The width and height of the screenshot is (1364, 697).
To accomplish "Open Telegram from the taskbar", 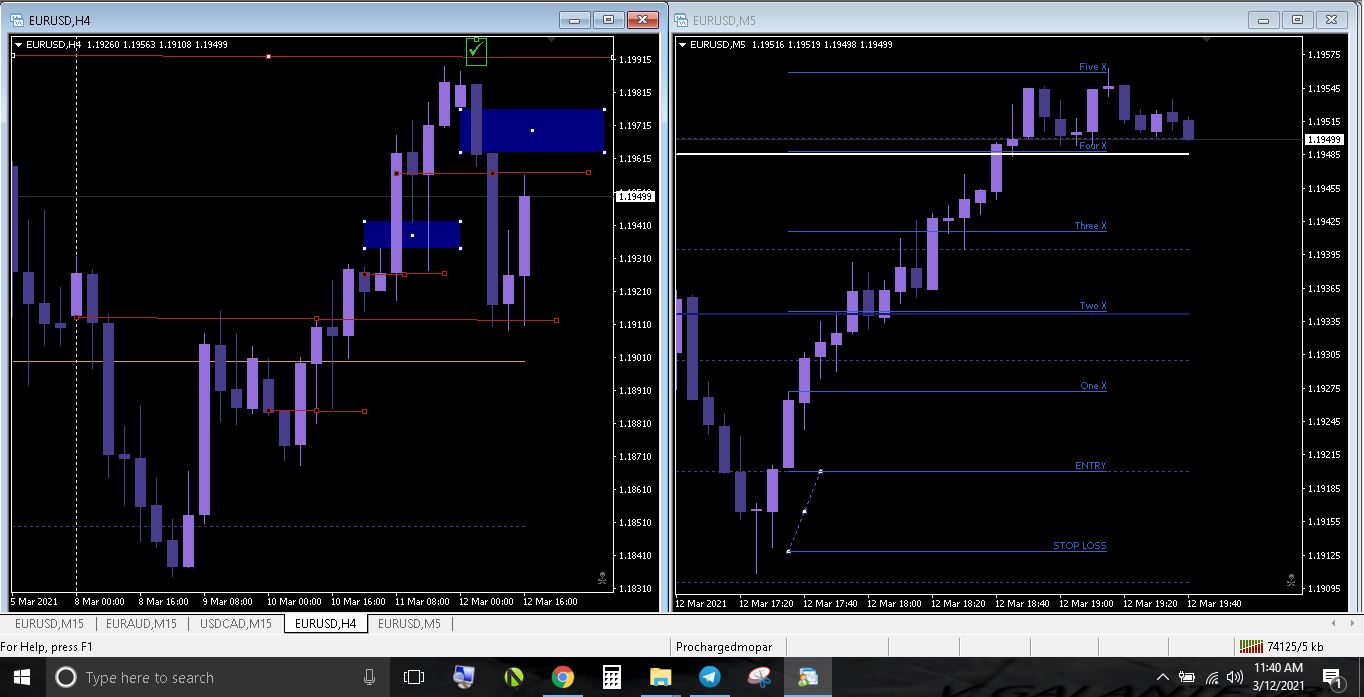I will 710,677.
